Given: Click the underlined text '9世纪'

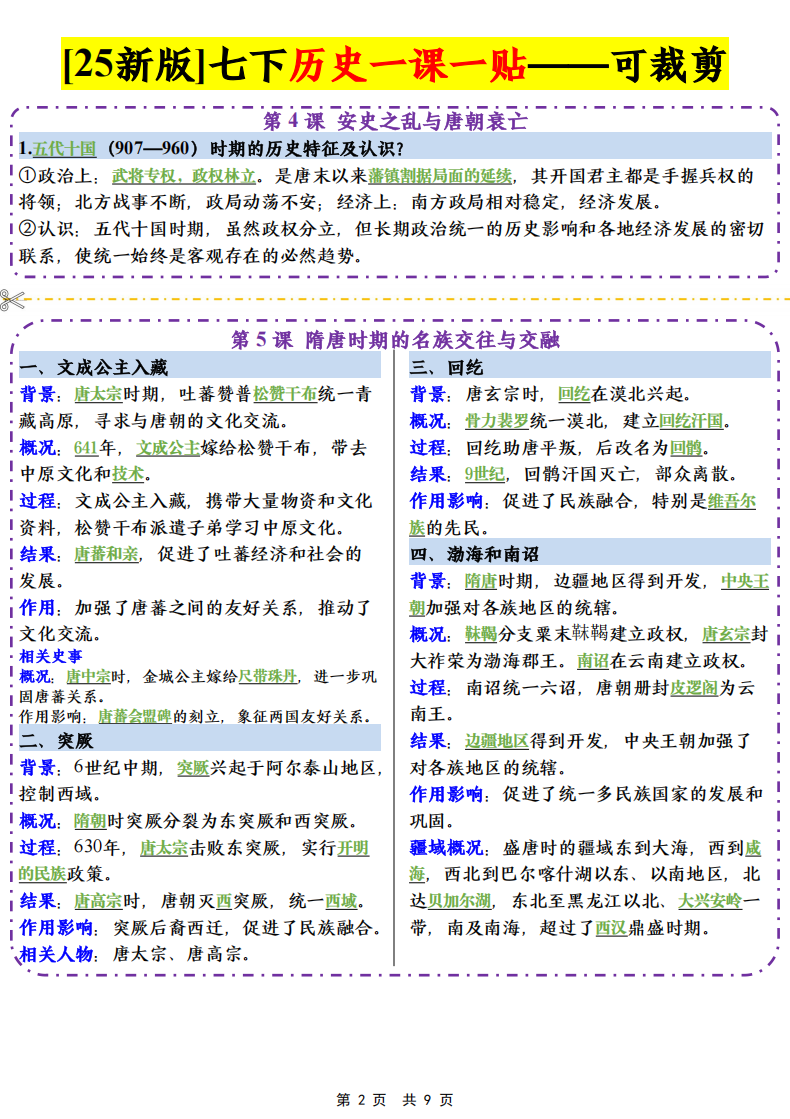Looking at the screenshot, I should pyautogui.click(x=485, y=474).
